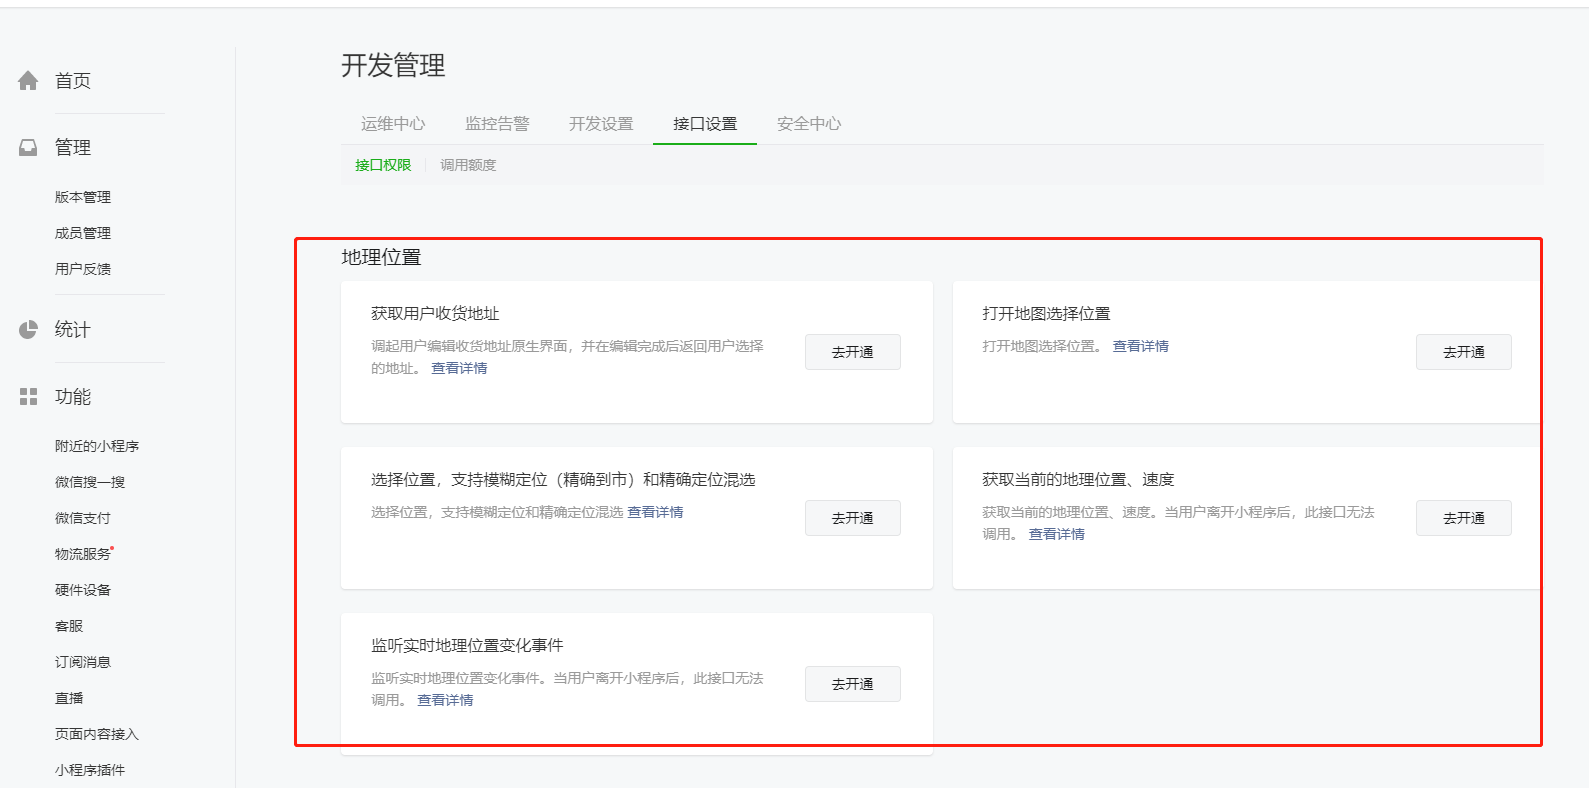This screenshot has width=1589, height=788.
Task: Click the home icon beside 首页
Action: point(28,81)
